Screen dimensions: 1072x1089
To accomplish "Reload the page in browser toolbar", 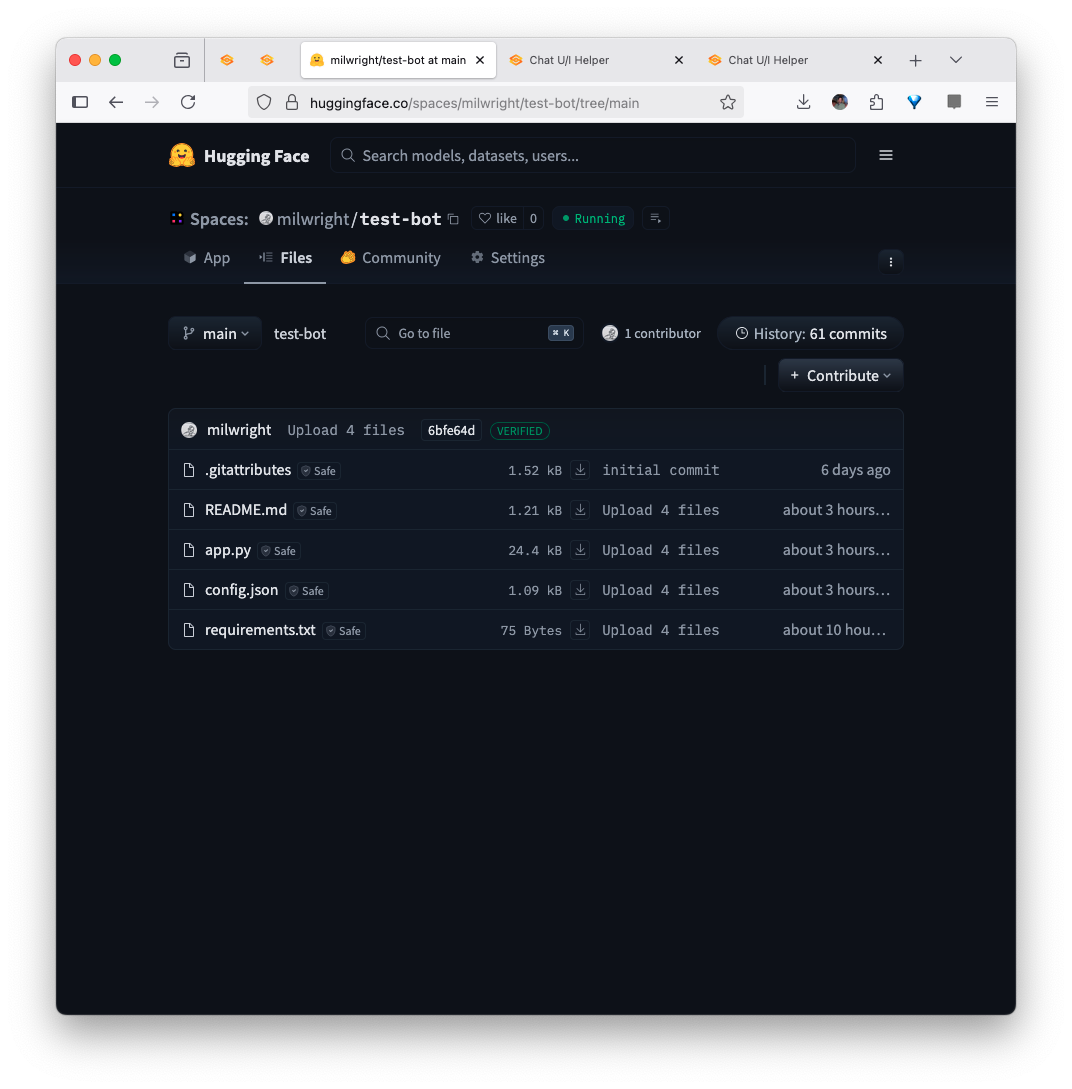I will pos(188,102).
